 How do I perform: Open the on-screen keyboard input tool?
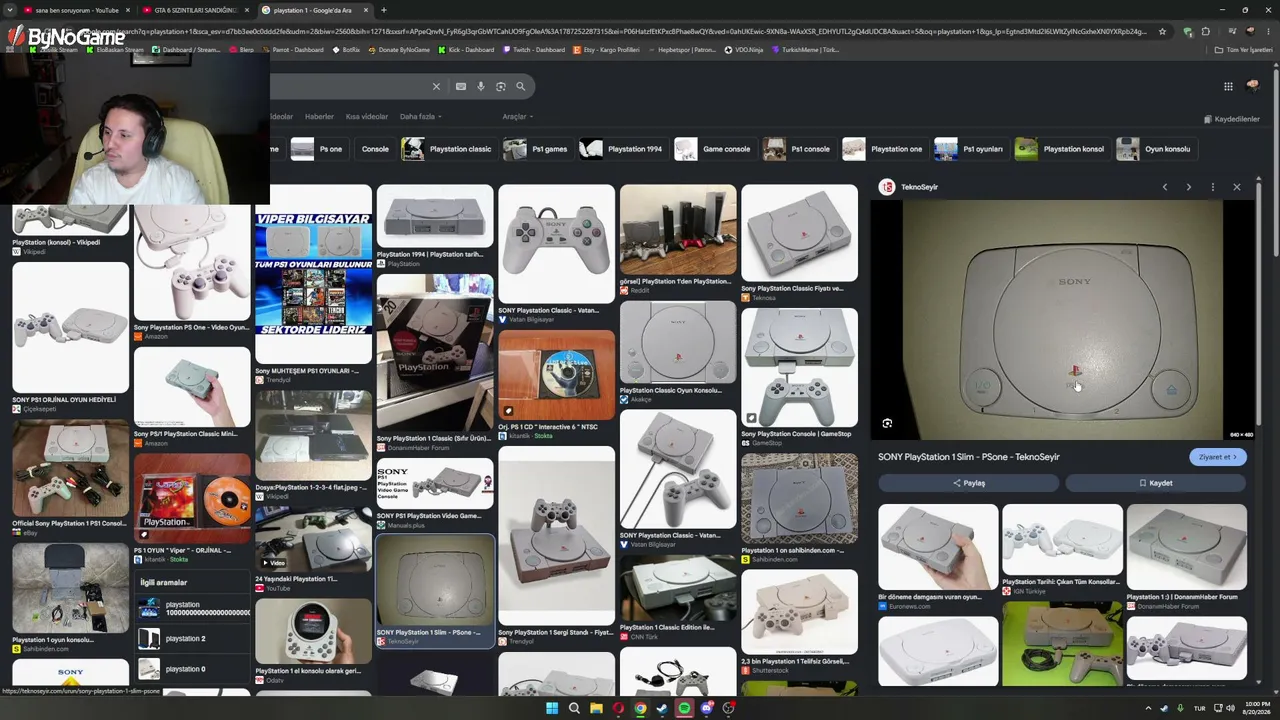461,86
